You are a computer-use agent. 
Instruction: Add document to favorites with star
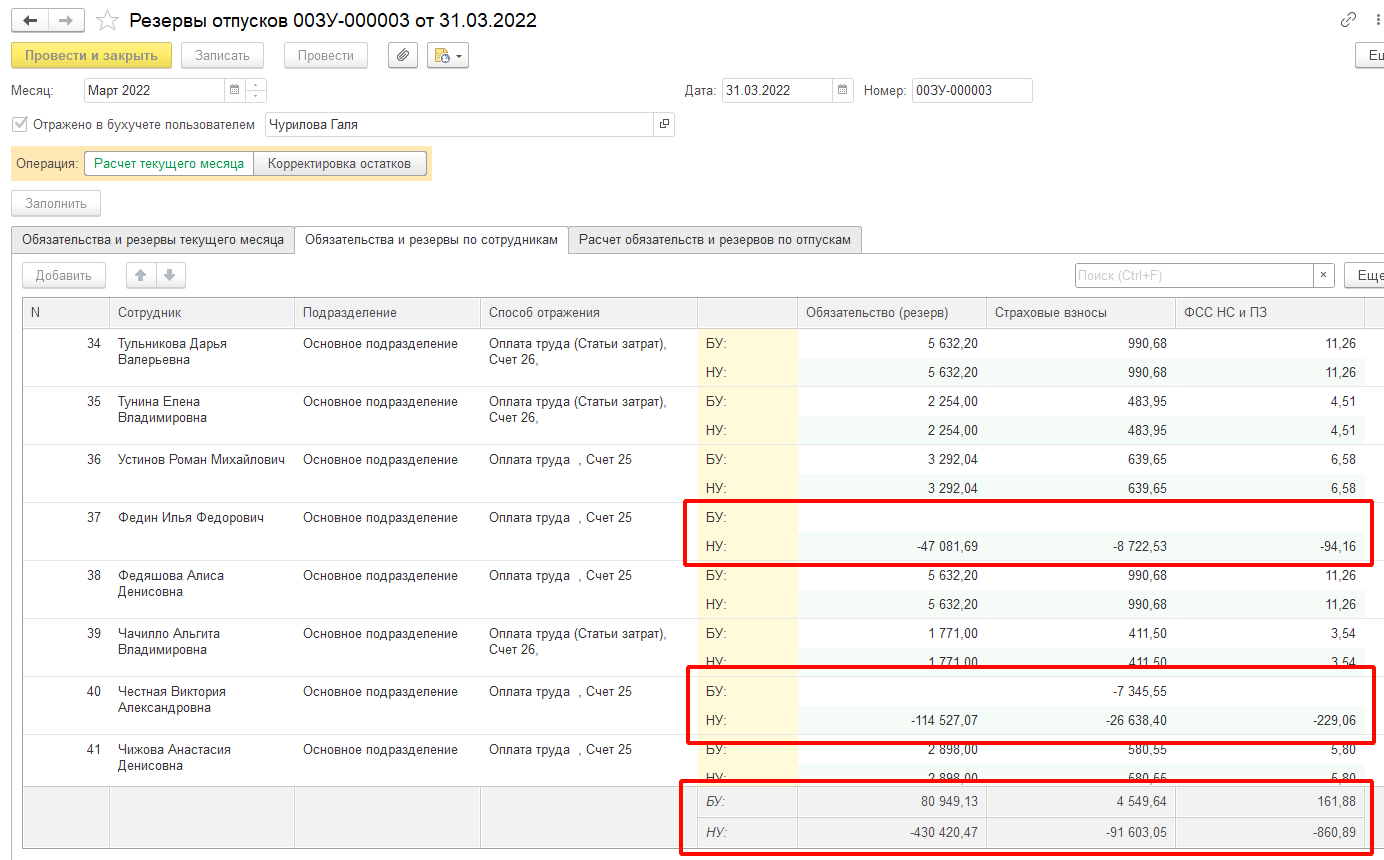point(107,21)
